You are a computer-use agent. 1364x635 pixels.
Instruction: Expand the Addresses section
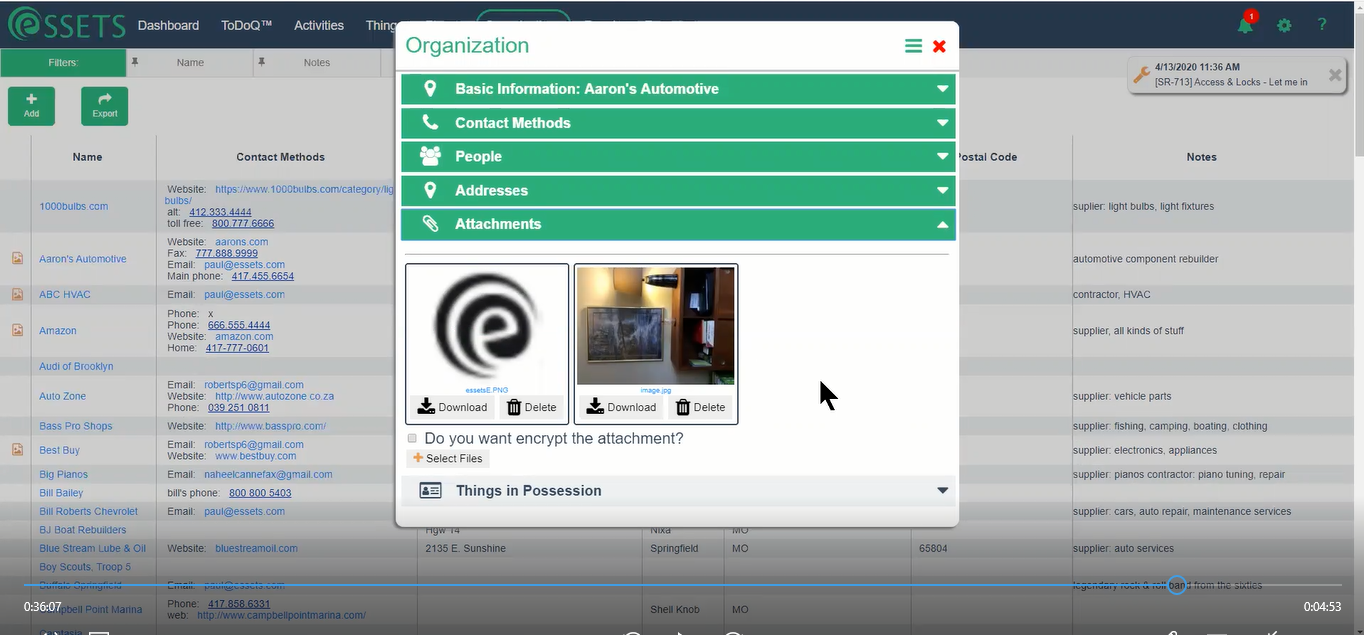678,191
